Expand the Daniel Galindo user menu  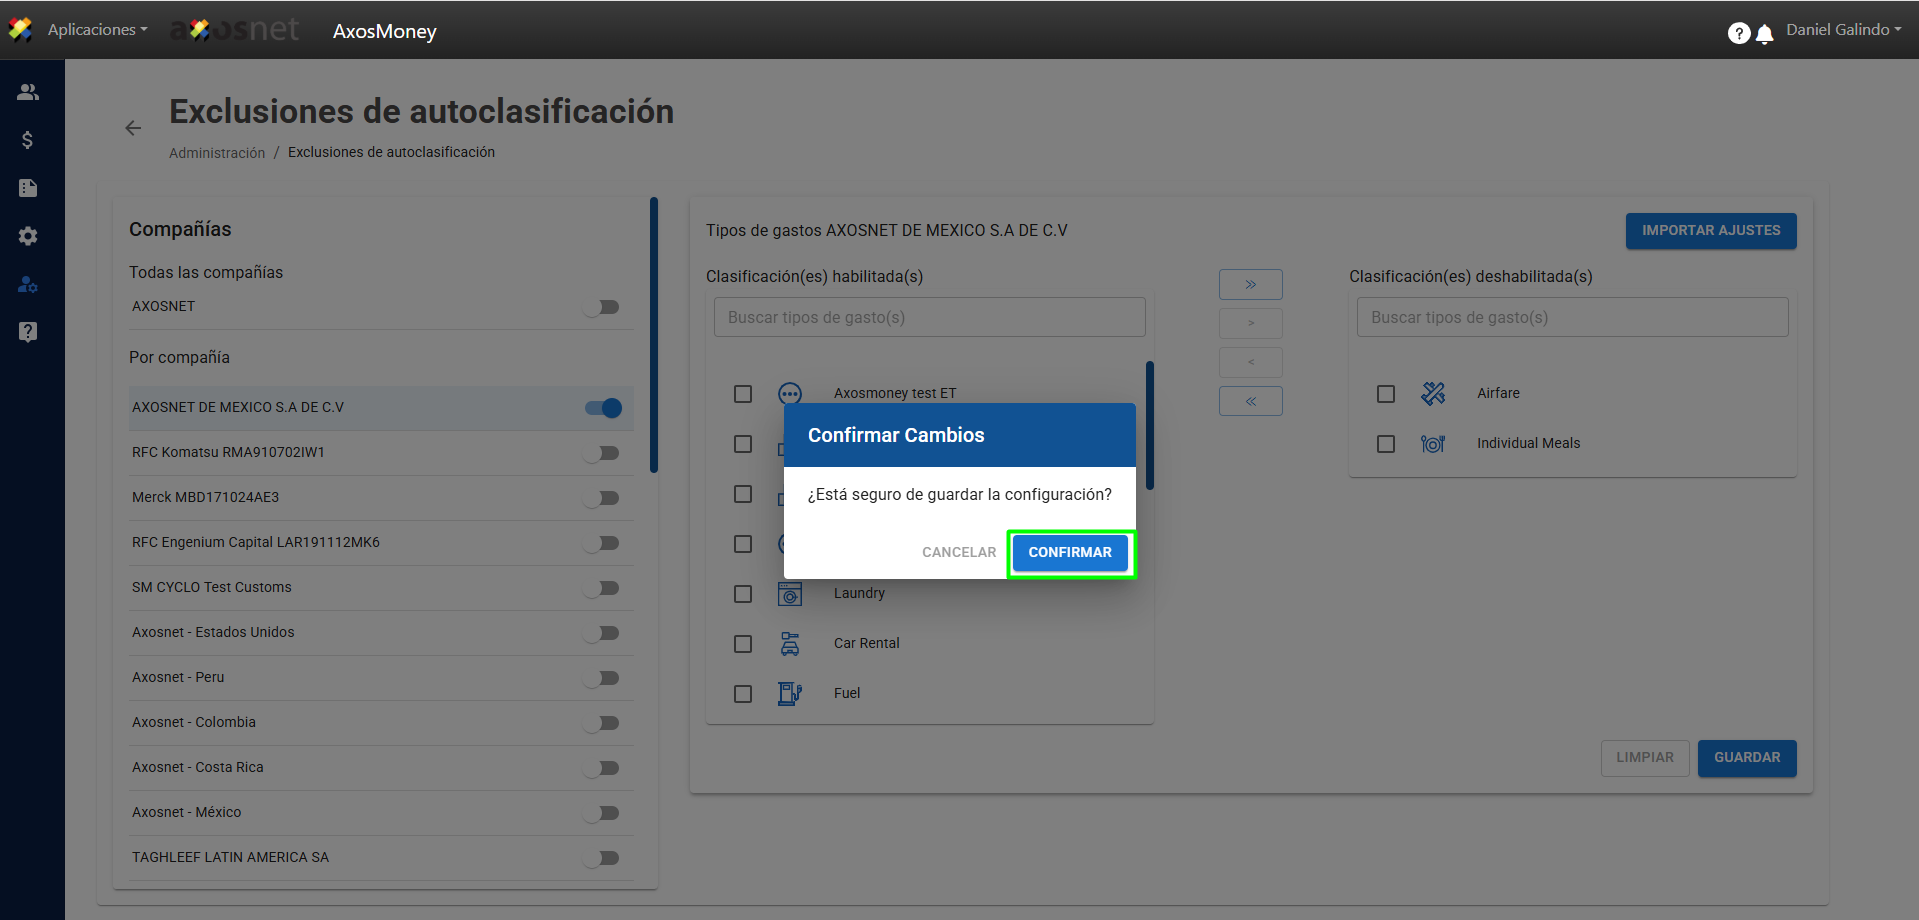click(1843, 30)
